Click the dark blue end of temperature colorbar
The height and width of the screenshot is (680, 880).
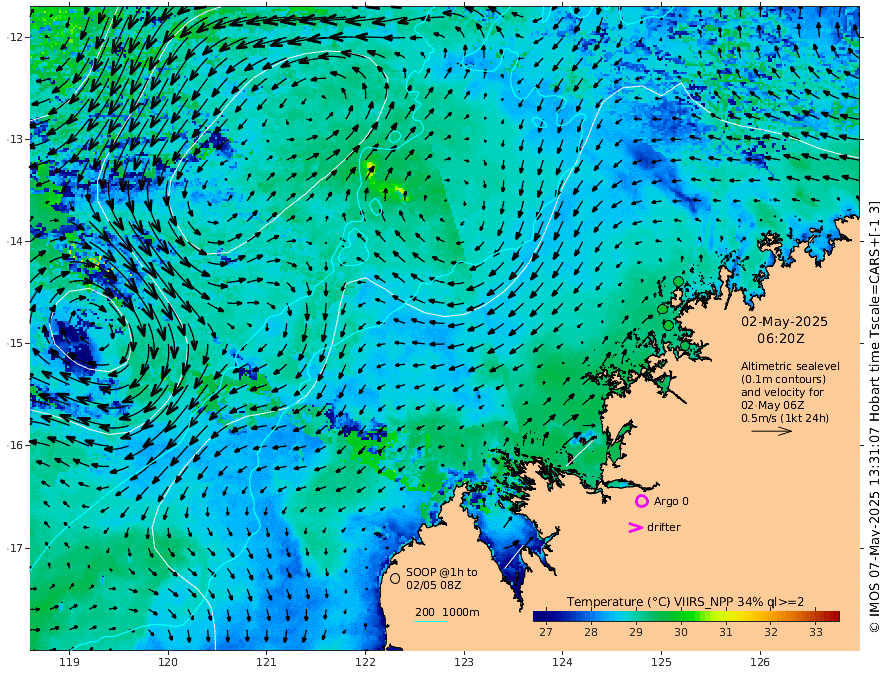539,616
